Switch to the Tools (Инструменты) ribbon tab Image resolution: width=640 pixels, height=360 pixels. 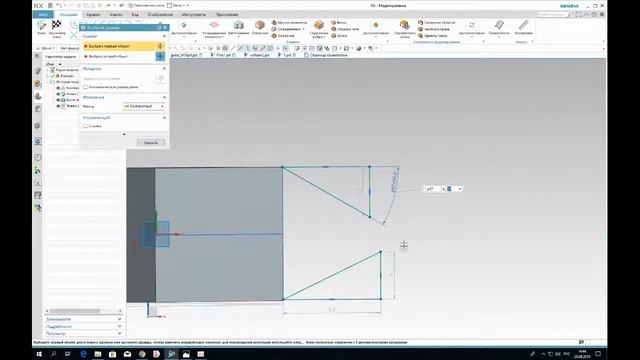(193, 14)
